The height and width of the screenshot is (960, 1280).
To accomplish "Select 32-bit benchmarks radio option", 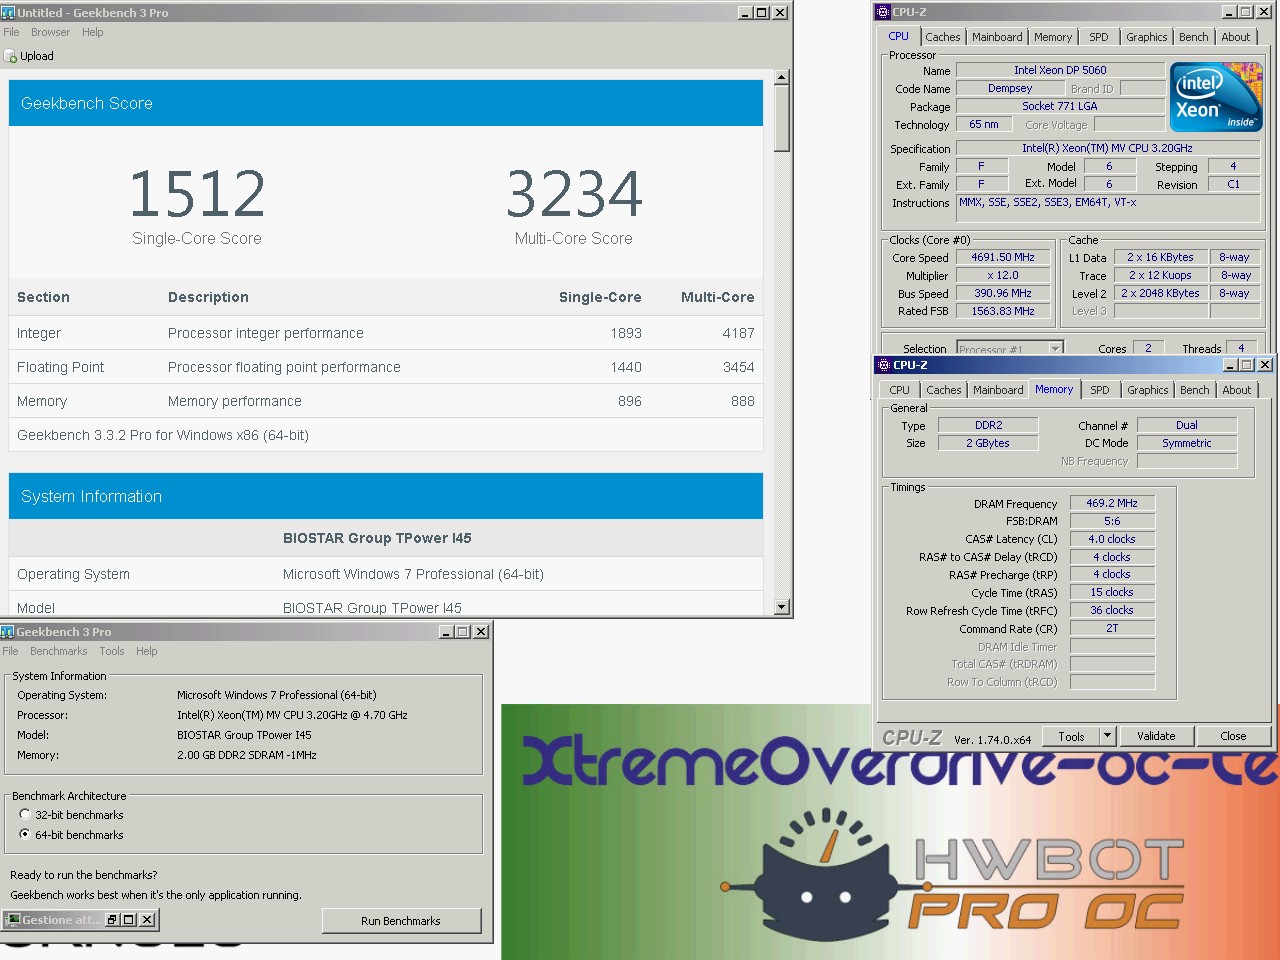I will click(x=25, y=814).
